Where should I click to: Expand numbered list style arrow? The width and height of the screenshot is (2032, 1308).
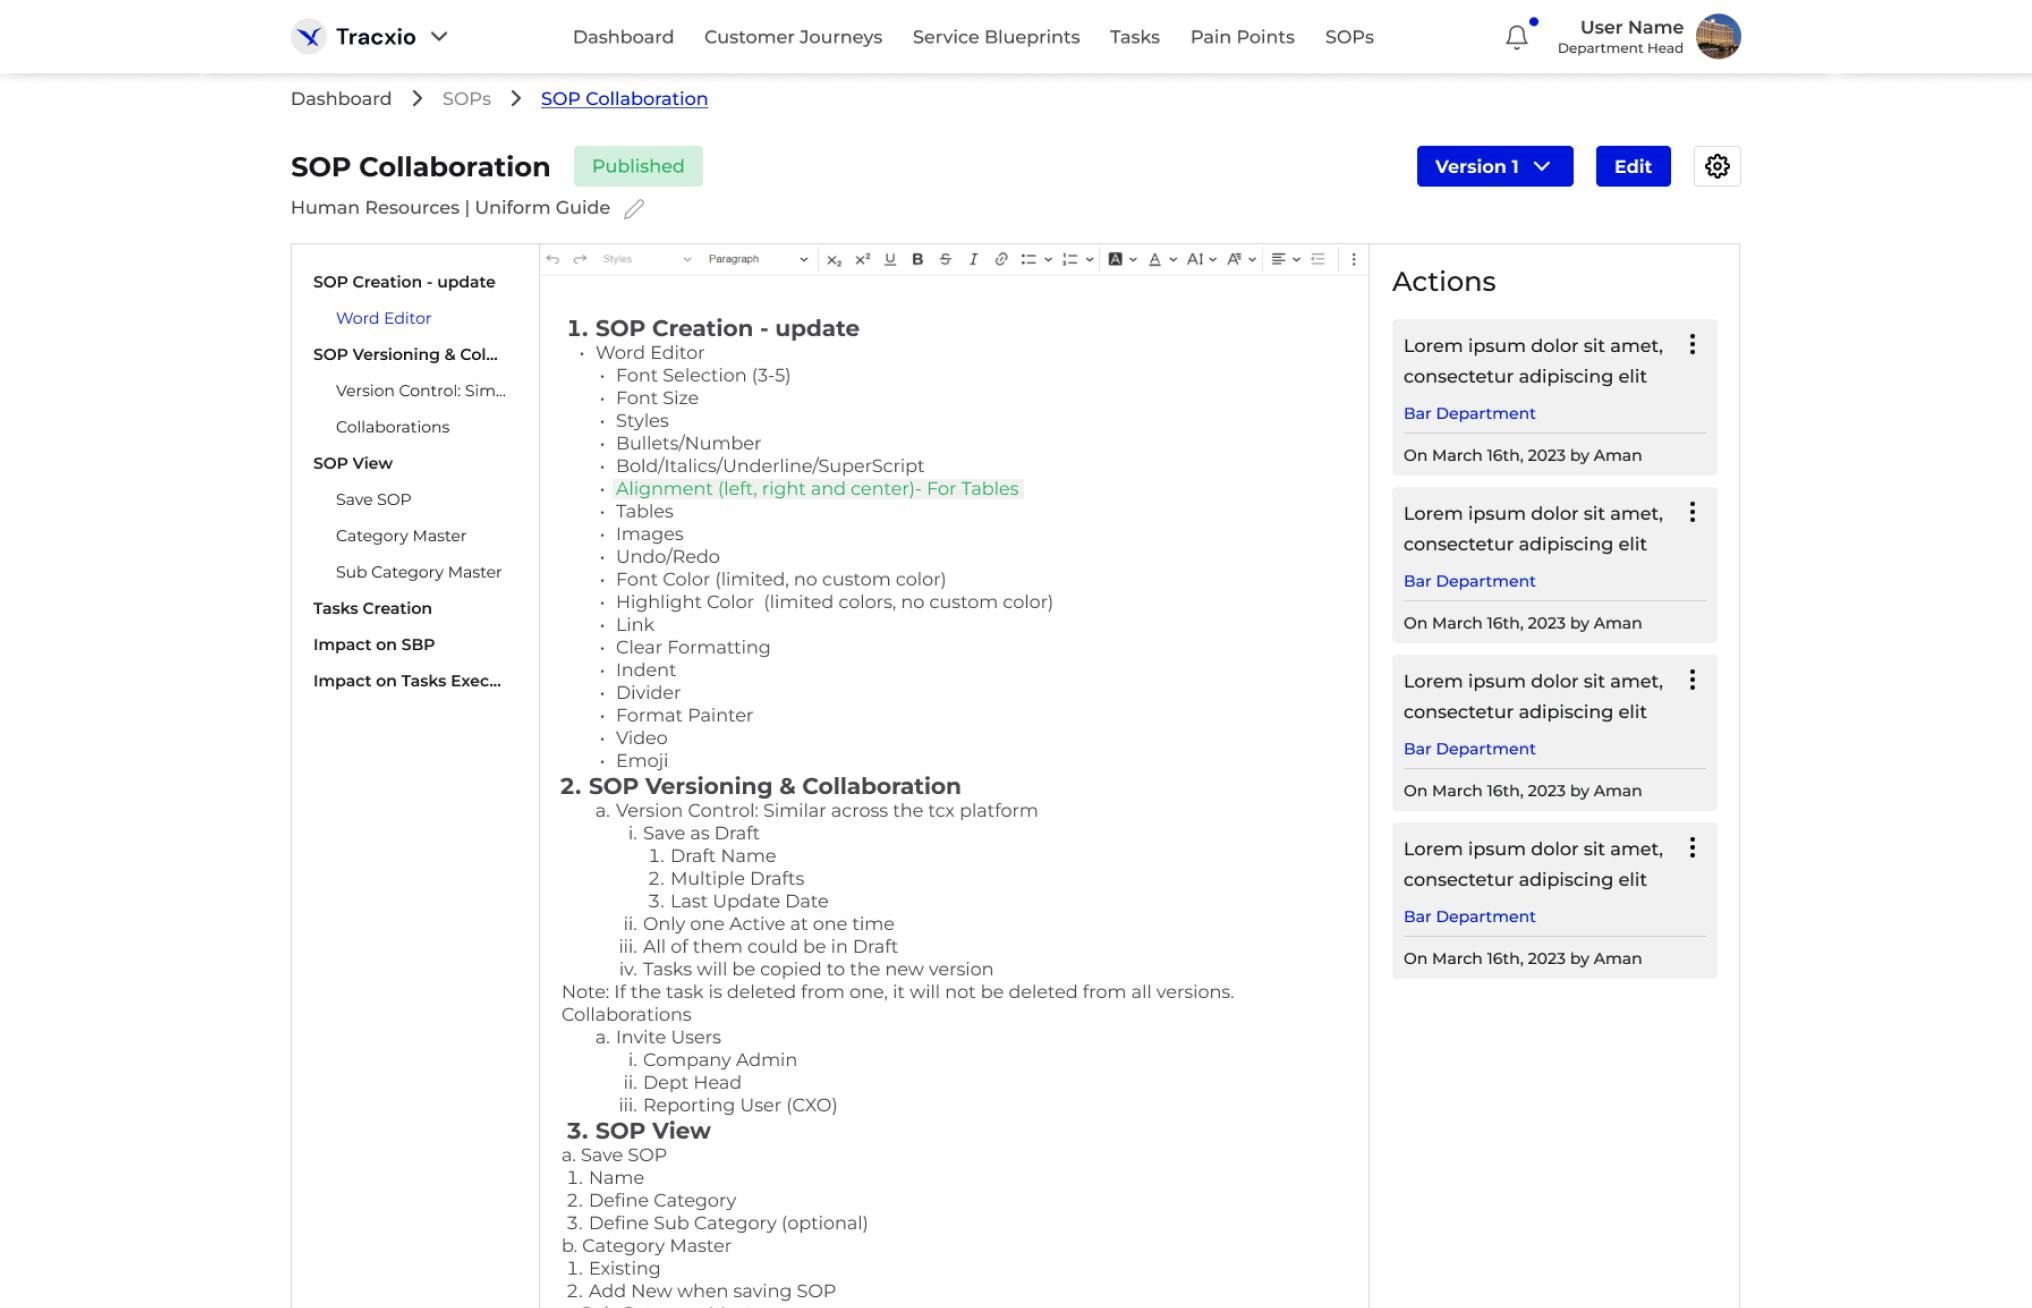(1089, 260)
